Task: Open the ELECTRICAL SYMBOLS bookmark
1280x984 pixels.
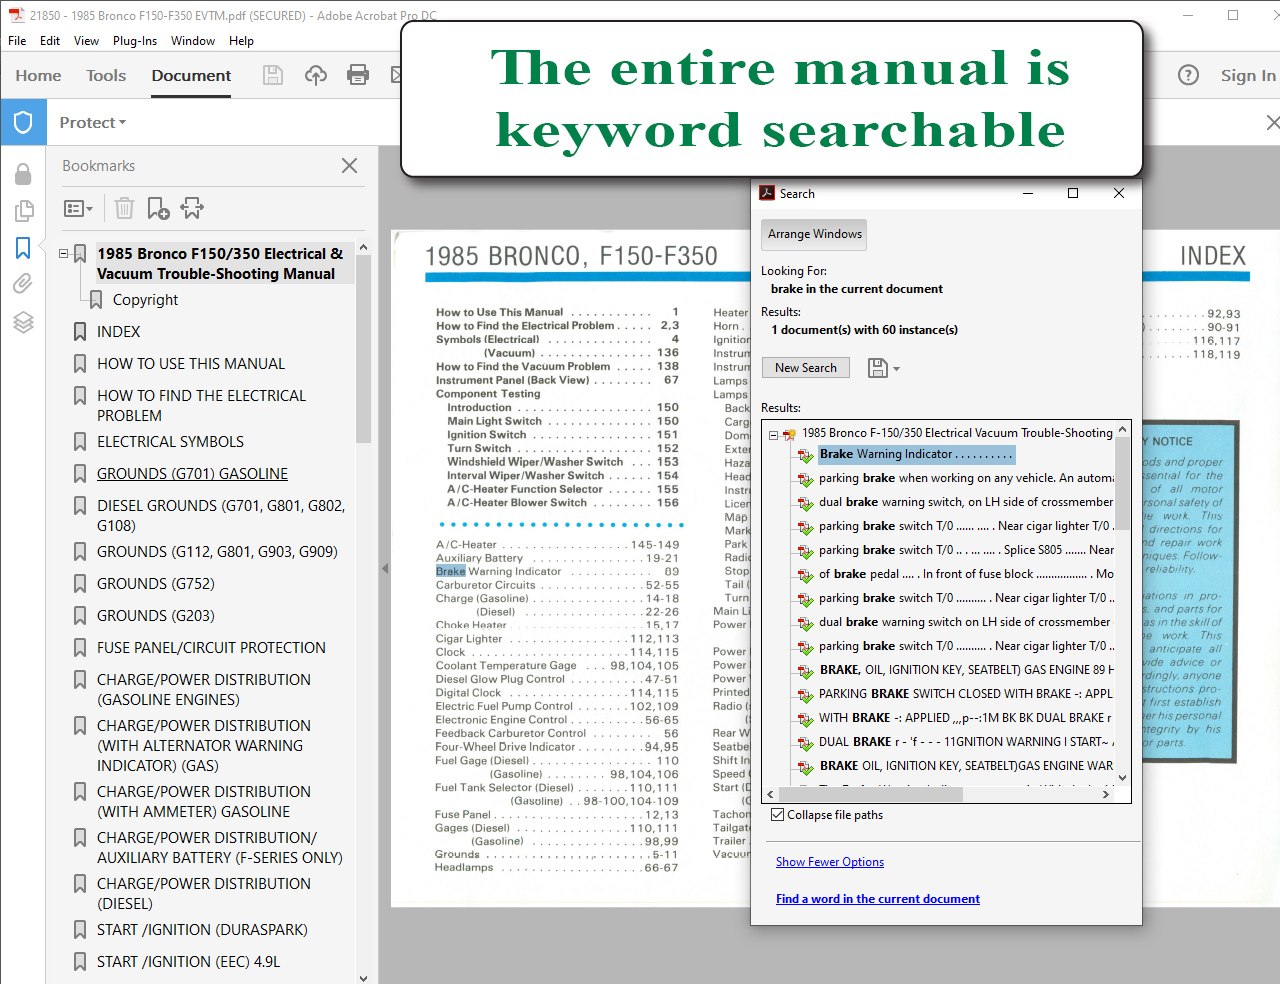Action: (170, 442)
